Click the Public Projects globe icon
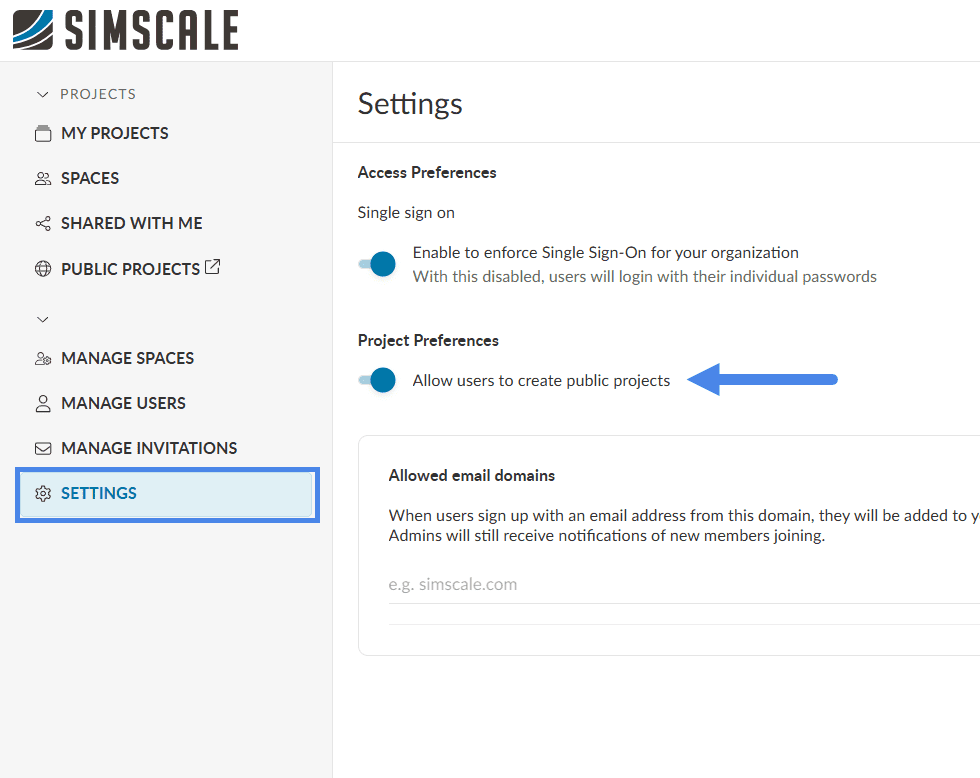Image resolution: width=980 pixels, height=778 pixels. [43, 269]
